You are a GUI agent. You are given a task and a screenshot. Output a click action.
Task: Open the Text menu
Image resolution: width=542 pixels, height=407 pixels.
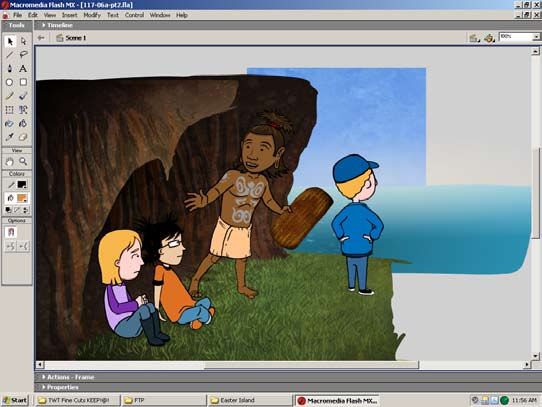point(113,15)
